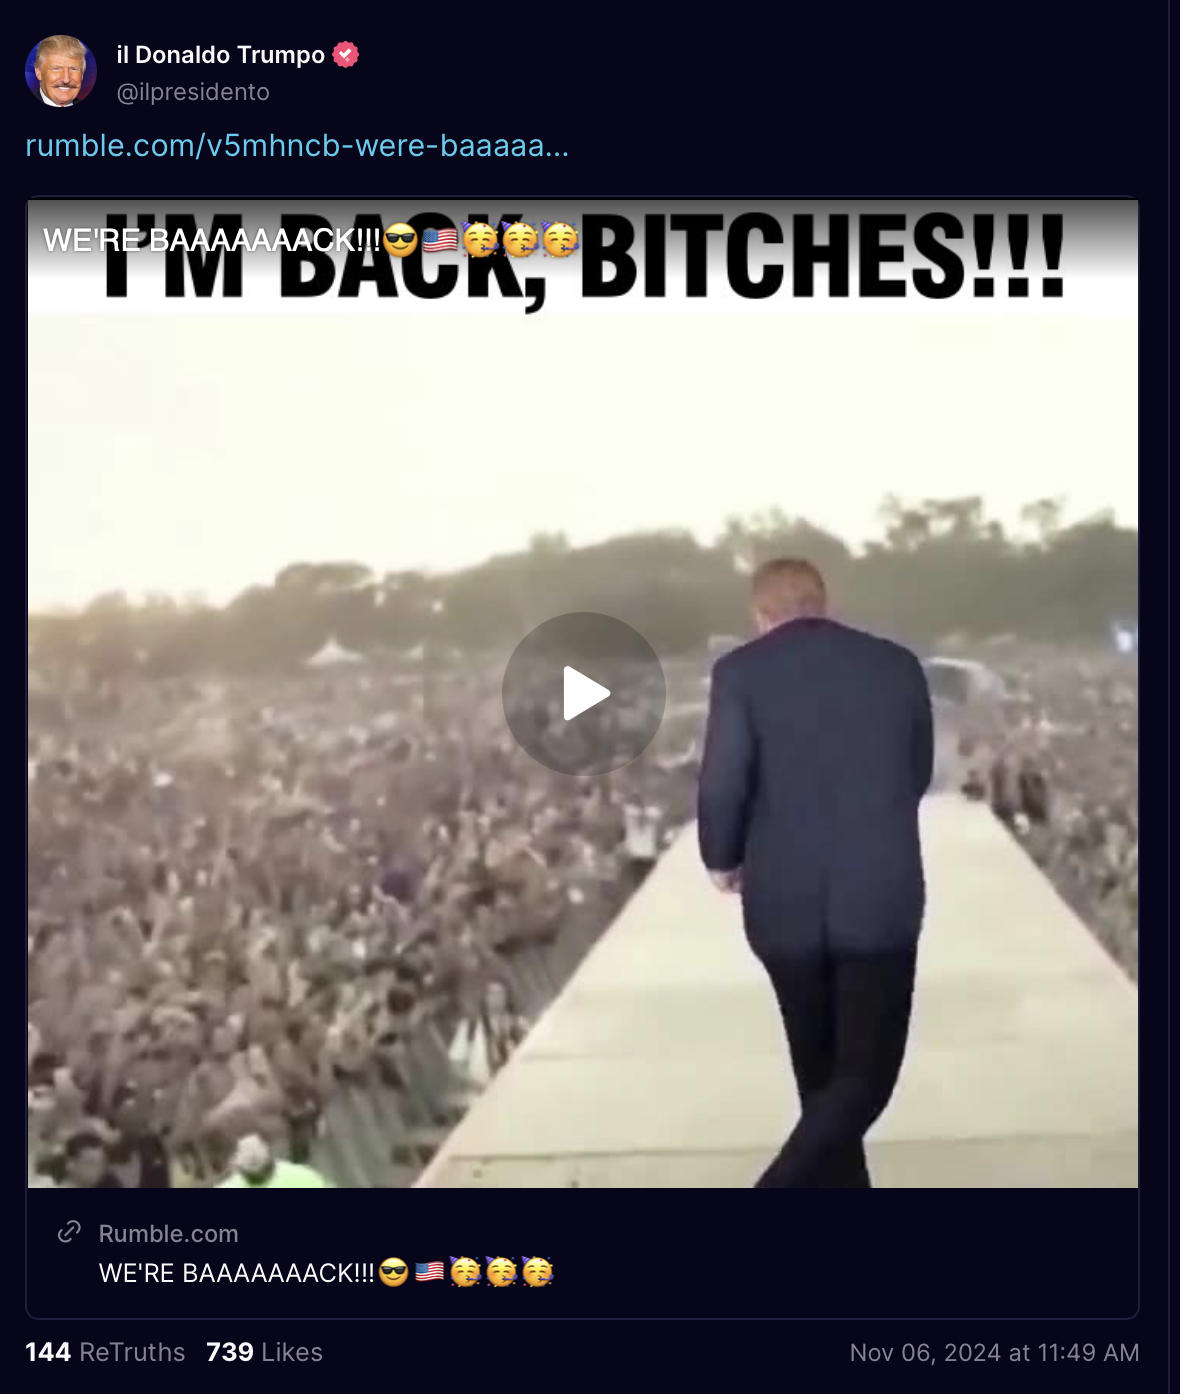Open the WE'RE BAAAAAAACK caption under the video
The image size is (1180, 1394).
pos(326,1273)
